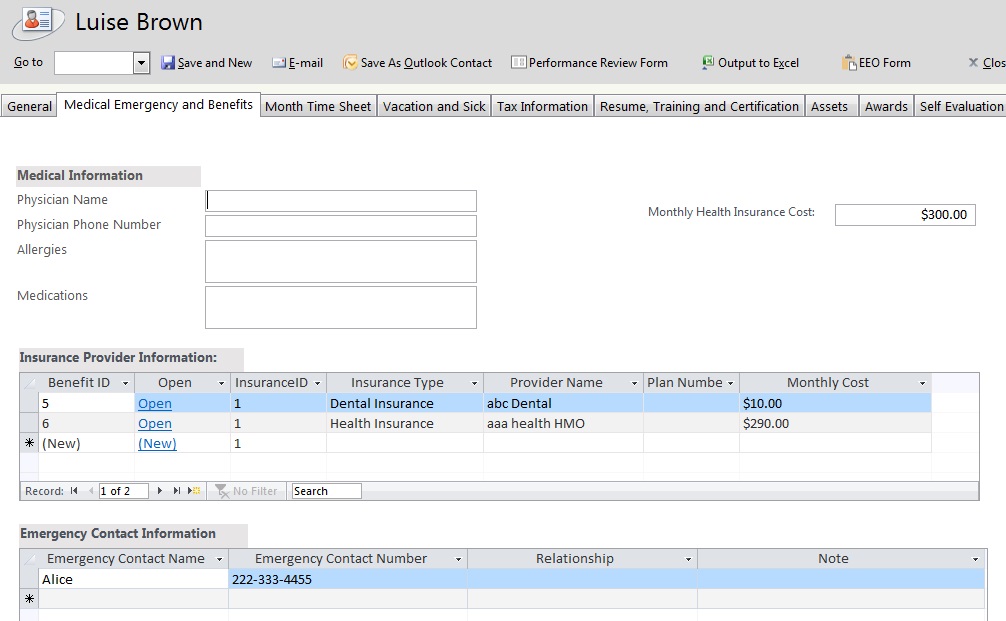Viewport: 1006px width, 621px height.
Task: Select all rows in insurance datasheet
Action: click(x=30, y=383)
